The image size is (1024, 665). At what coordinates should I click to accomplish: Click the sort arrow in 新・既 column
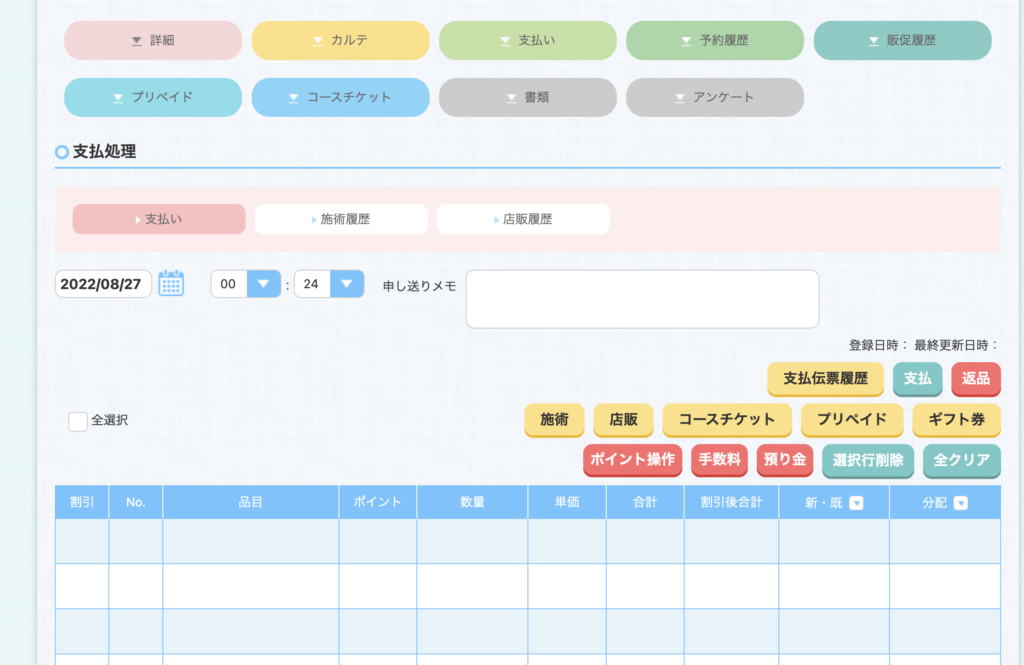(856, 503)
